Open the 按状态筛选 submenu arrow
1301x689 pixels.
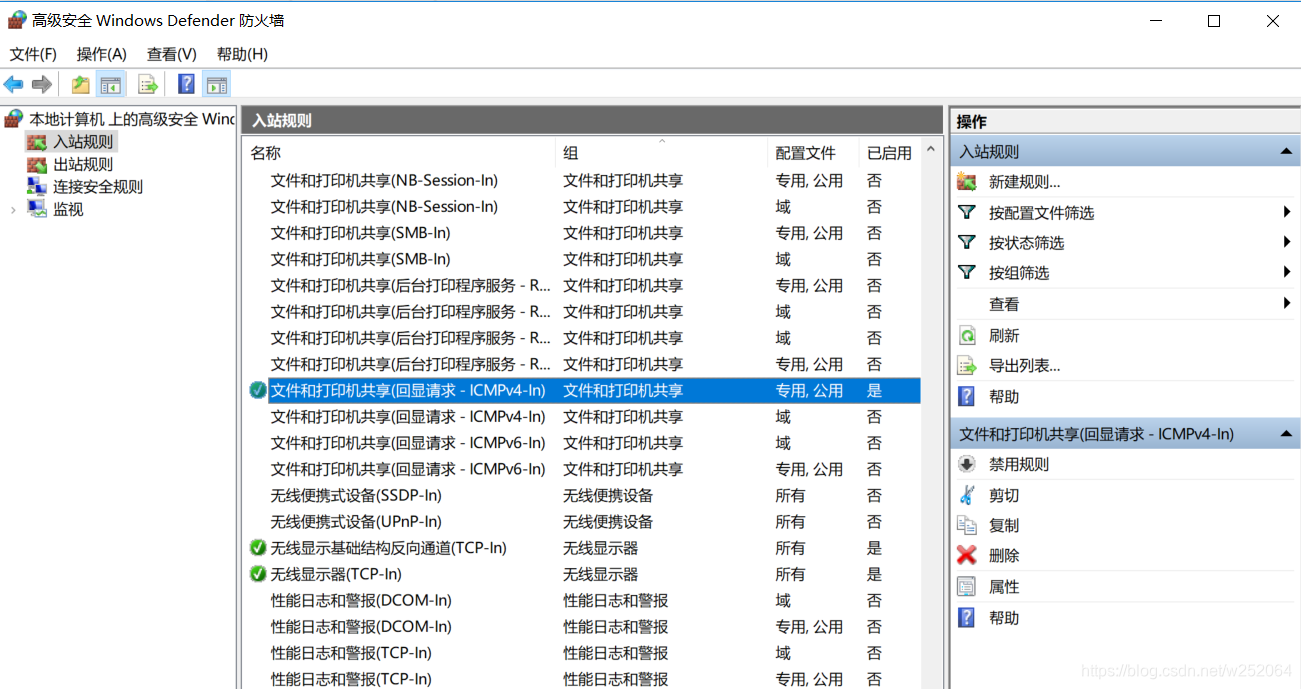pyautogui.click(x=1288, y=242)
